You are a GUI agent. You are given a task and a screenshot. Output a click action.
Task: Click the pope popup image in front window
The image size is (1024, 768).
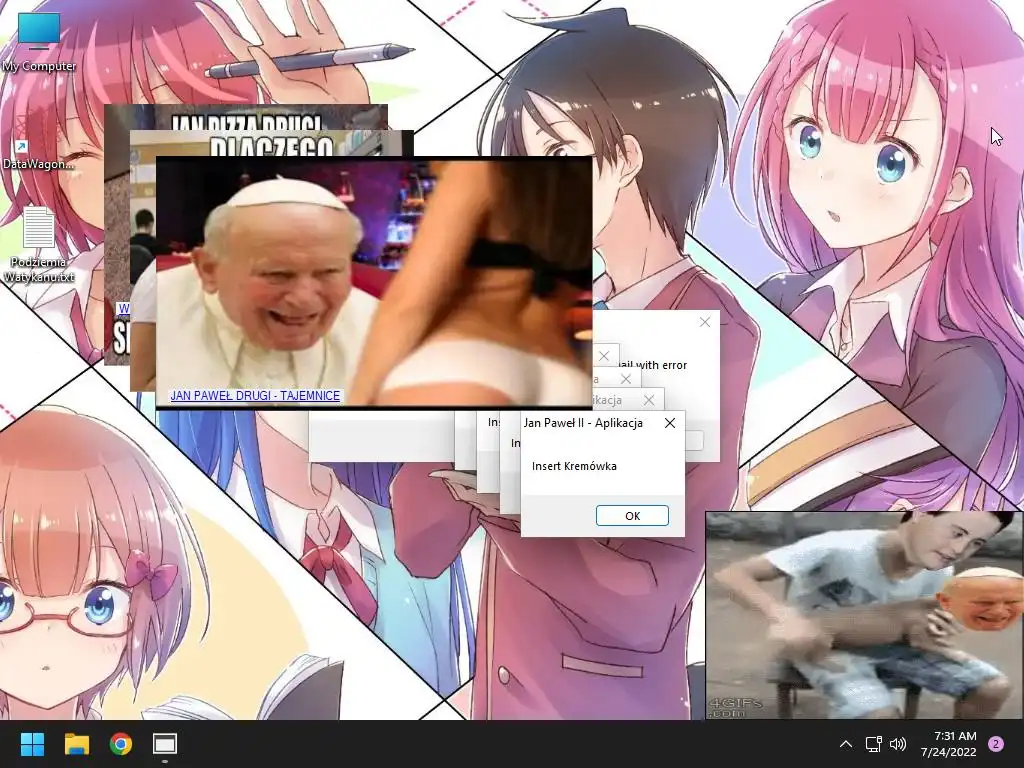[374, 282]
